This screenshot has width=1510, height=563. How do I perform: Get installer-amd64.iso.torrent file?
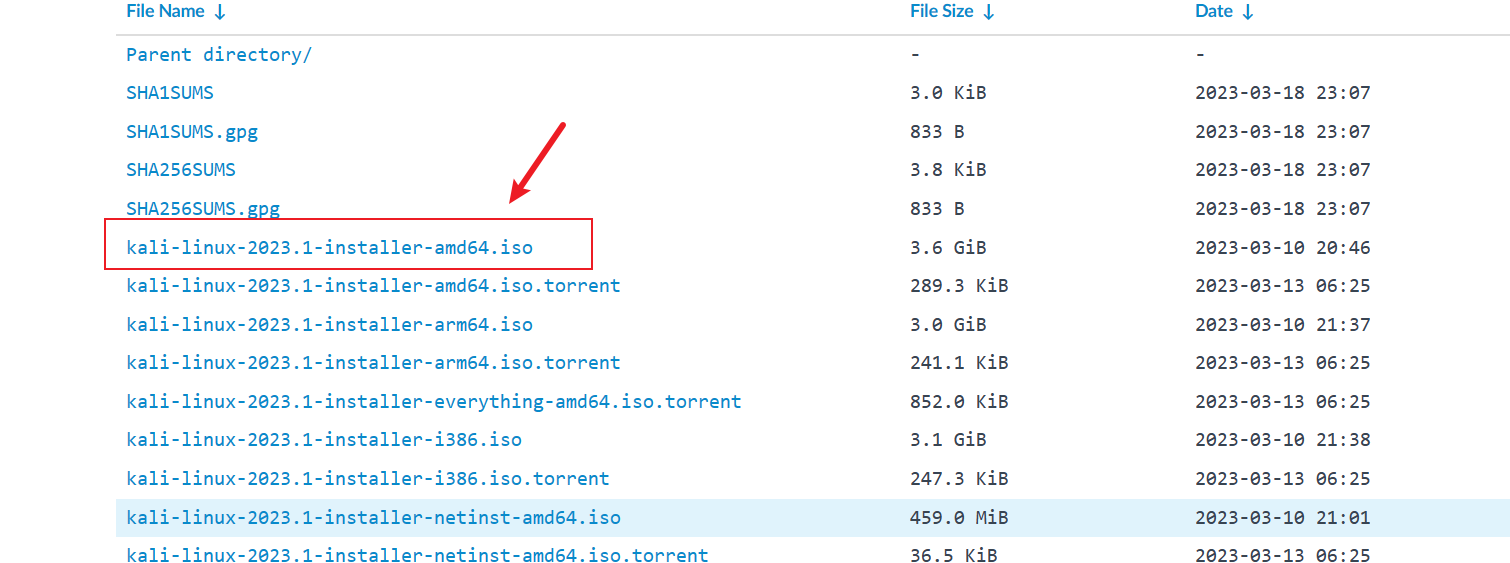tap(373, 286)
